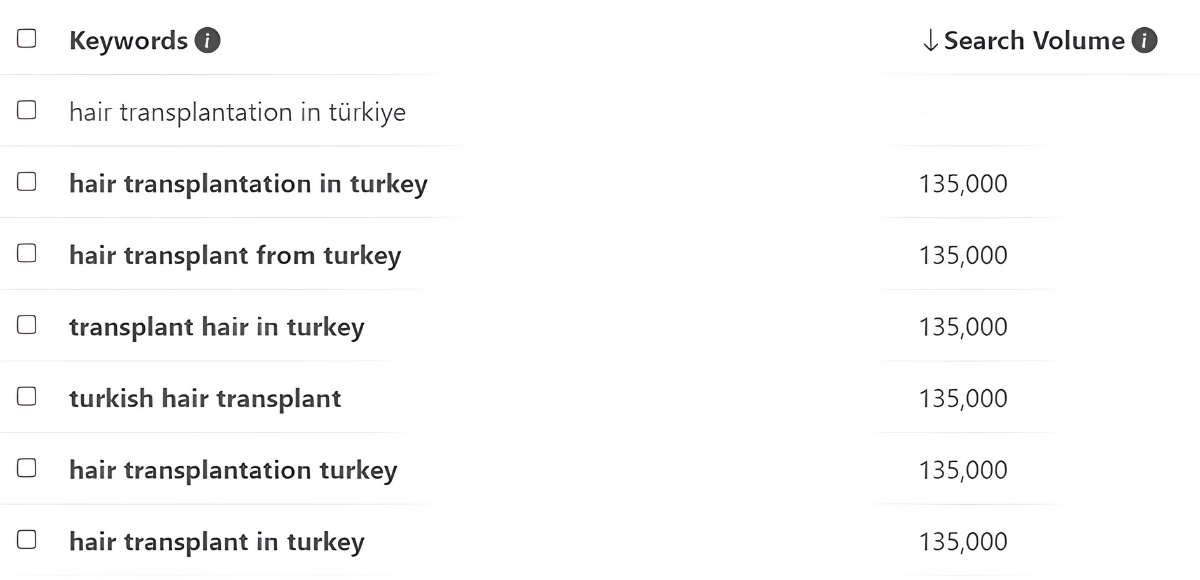Select the 'turkish hair transplant' checkbox
Image resolution: width=1200 pixels, height=580 pixels.
tap(27, 397)
